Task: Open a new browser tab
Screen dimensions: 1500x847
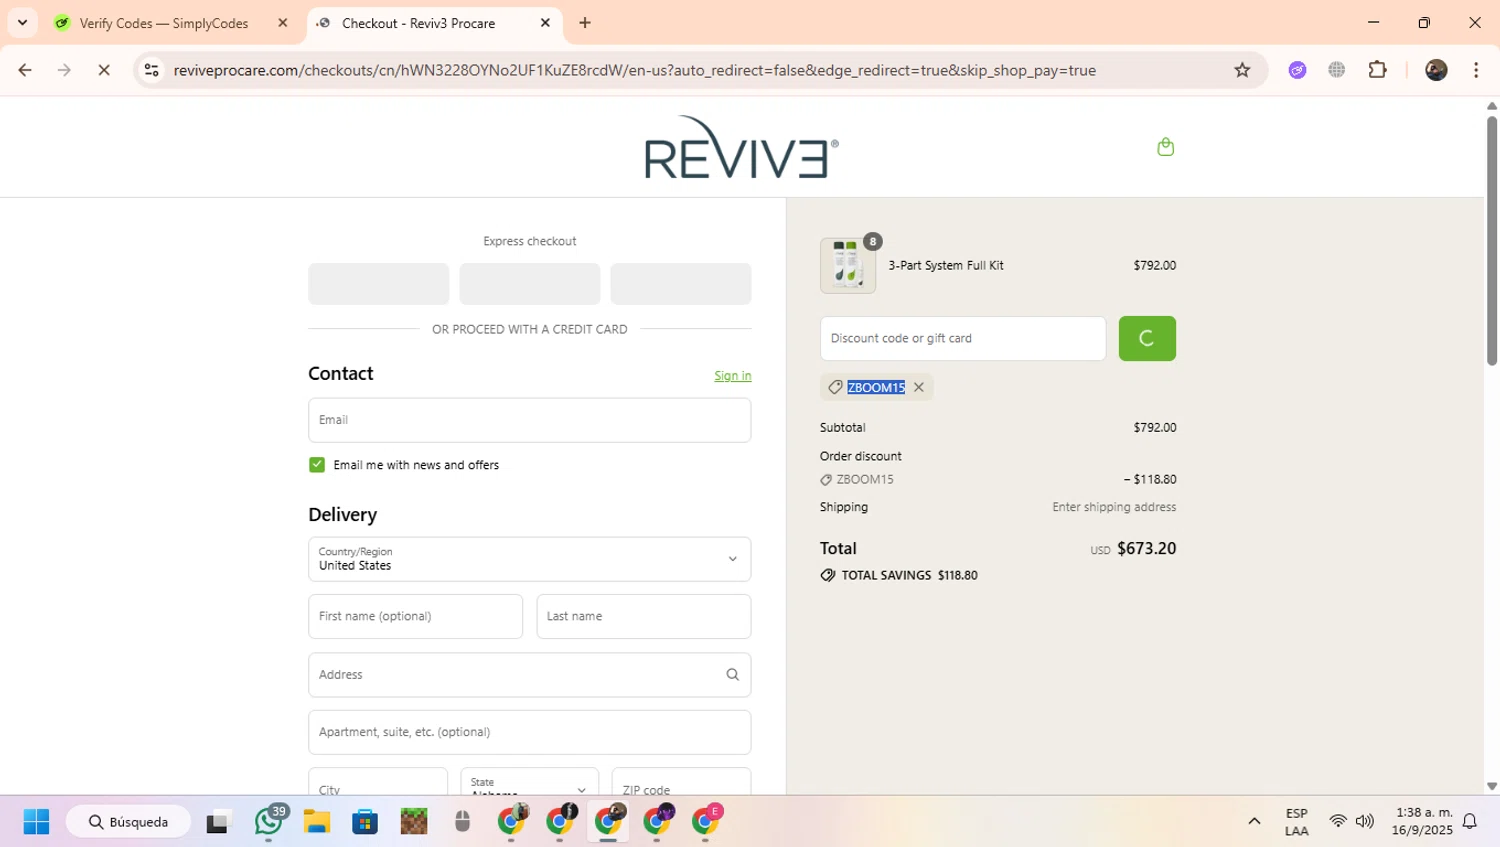Action: point(585,23)
